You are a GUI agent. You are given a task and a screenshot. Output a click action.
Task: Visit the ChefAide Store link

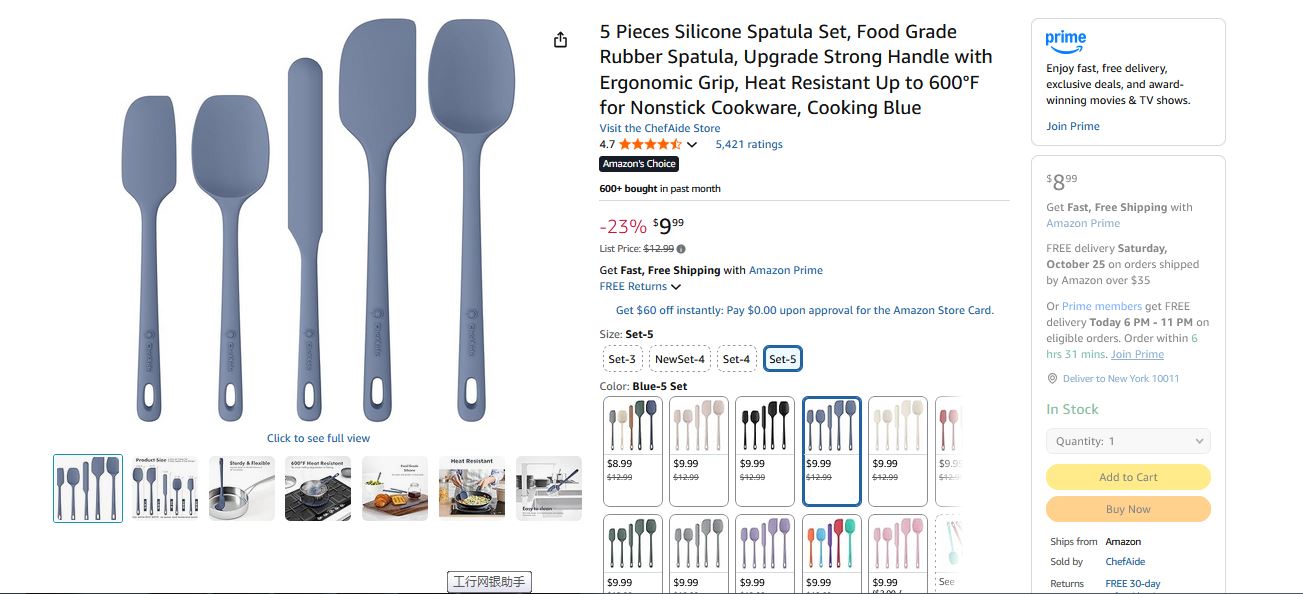[x=659, y=128]
